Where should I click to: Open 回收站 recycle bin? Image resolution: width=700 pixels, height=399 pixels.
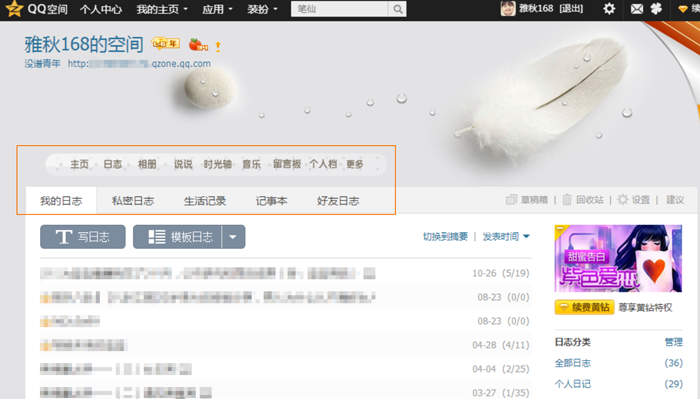coord(583,200)
